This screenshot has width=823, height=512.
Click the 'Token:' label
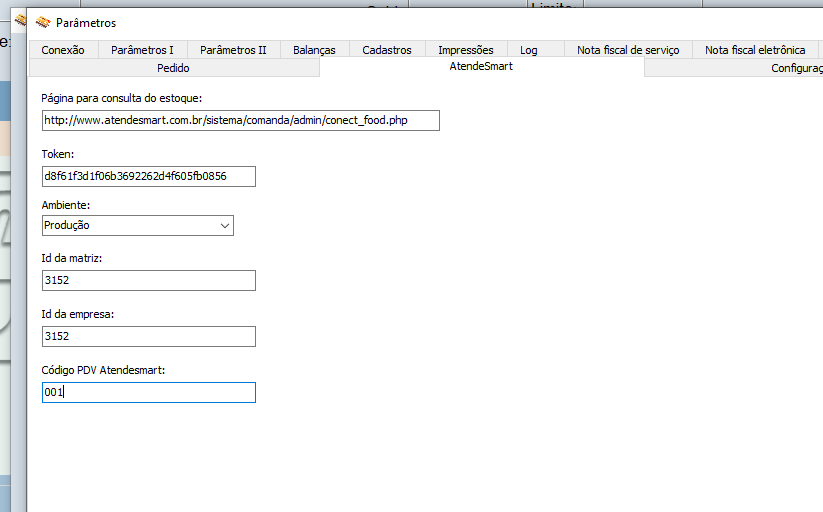58,154
